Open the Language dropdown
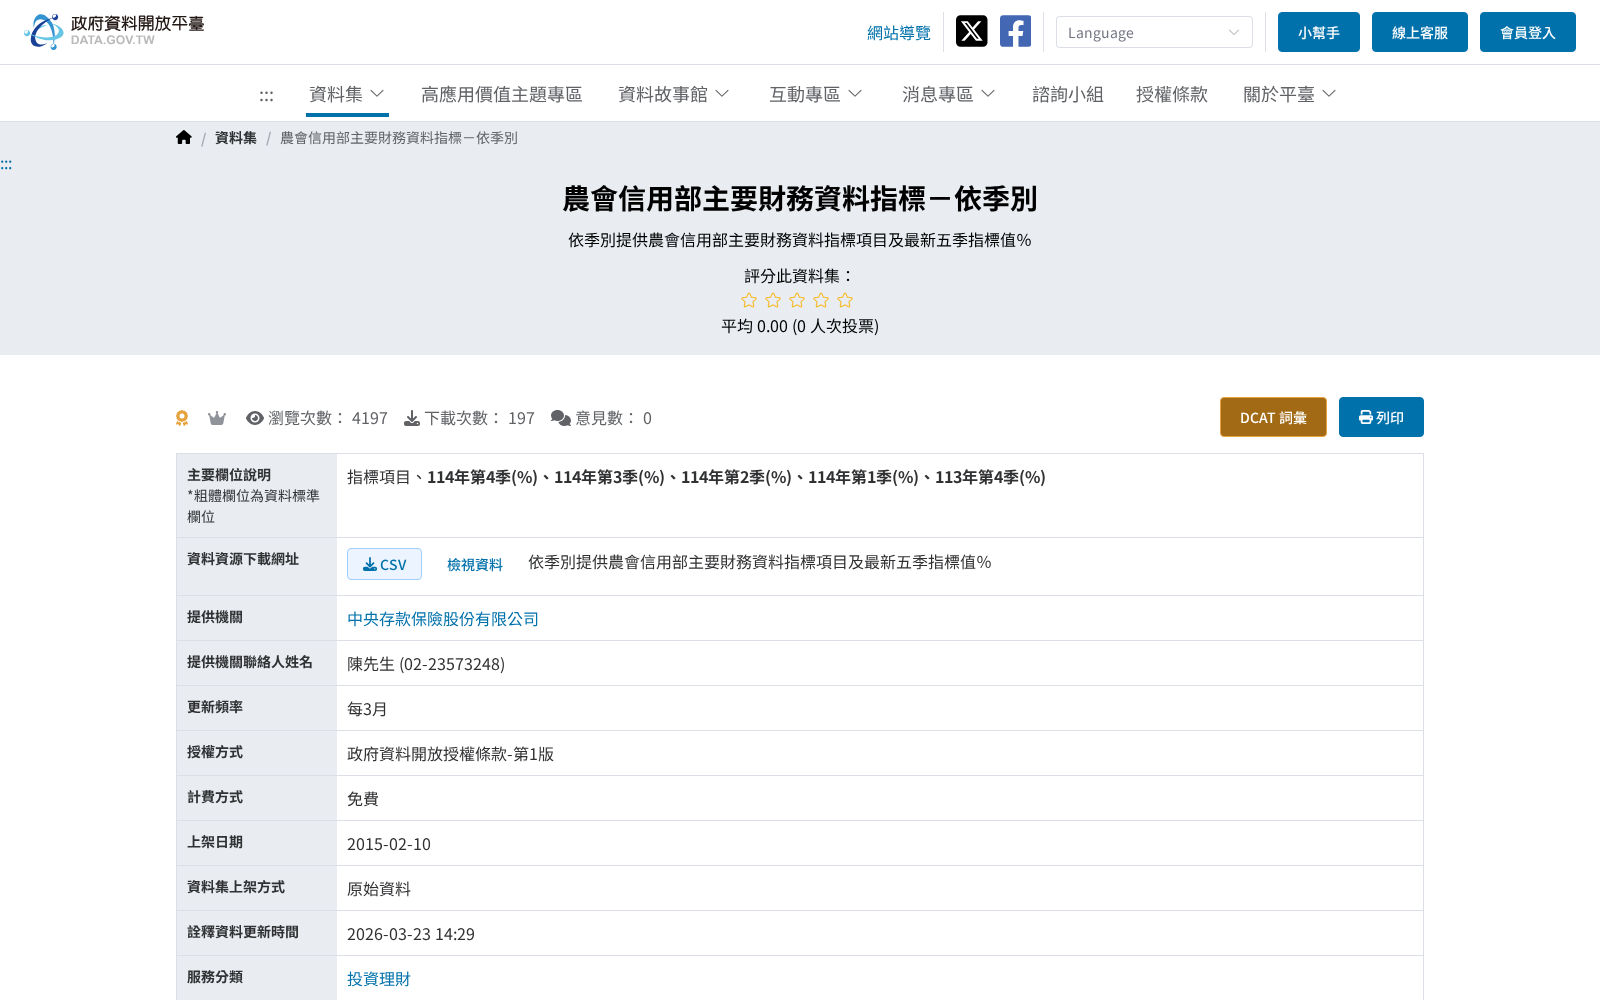1600x1000 pixels. [x=1154, y=32]
